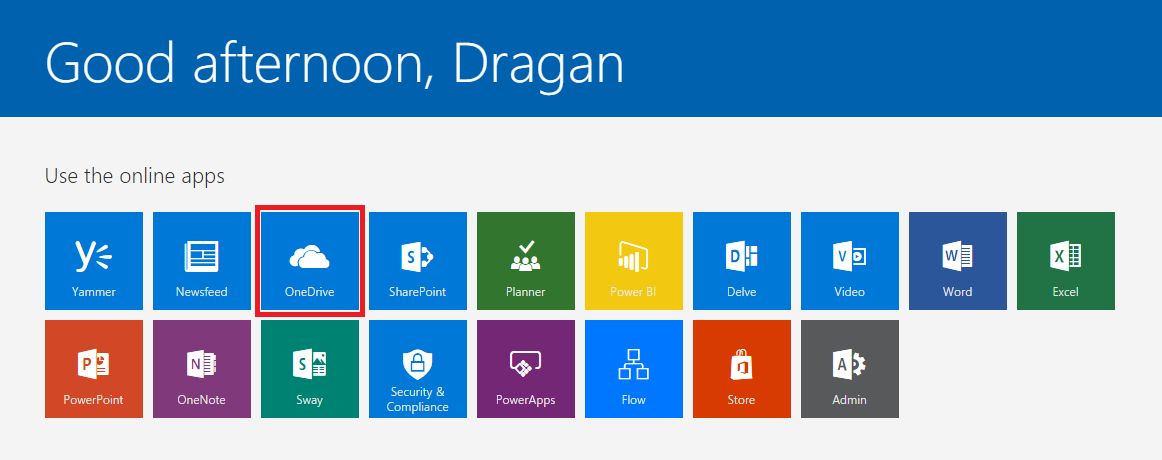1162x460 pixels.
Task: Open the Store tile
Action: click(742, 369)
